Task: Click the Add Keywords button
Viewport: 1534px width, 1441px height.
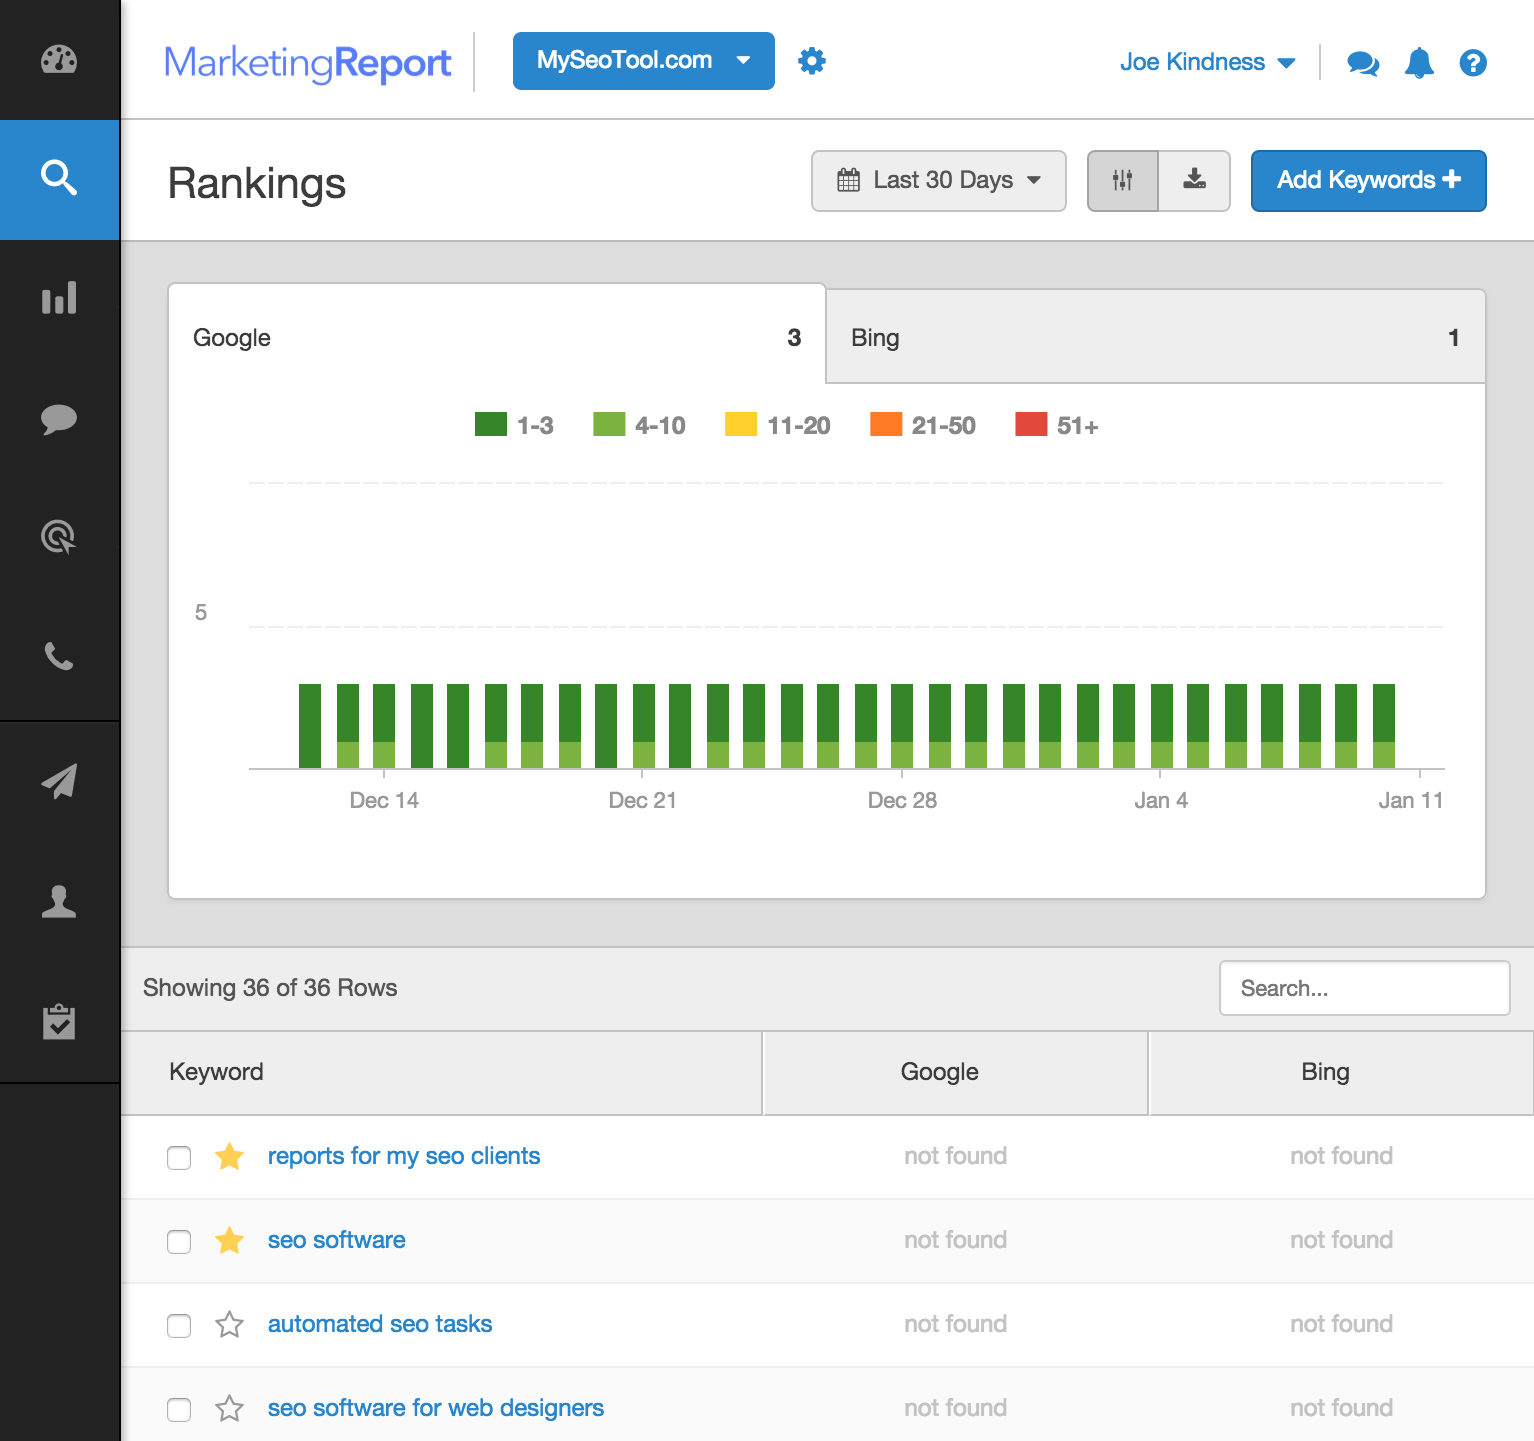Action: (1368, 181)
